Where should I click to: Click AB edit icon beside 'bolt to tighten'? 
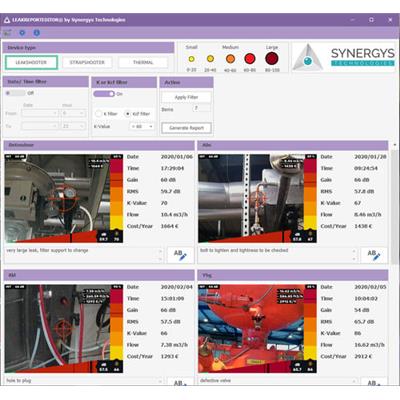pos(374,255)
